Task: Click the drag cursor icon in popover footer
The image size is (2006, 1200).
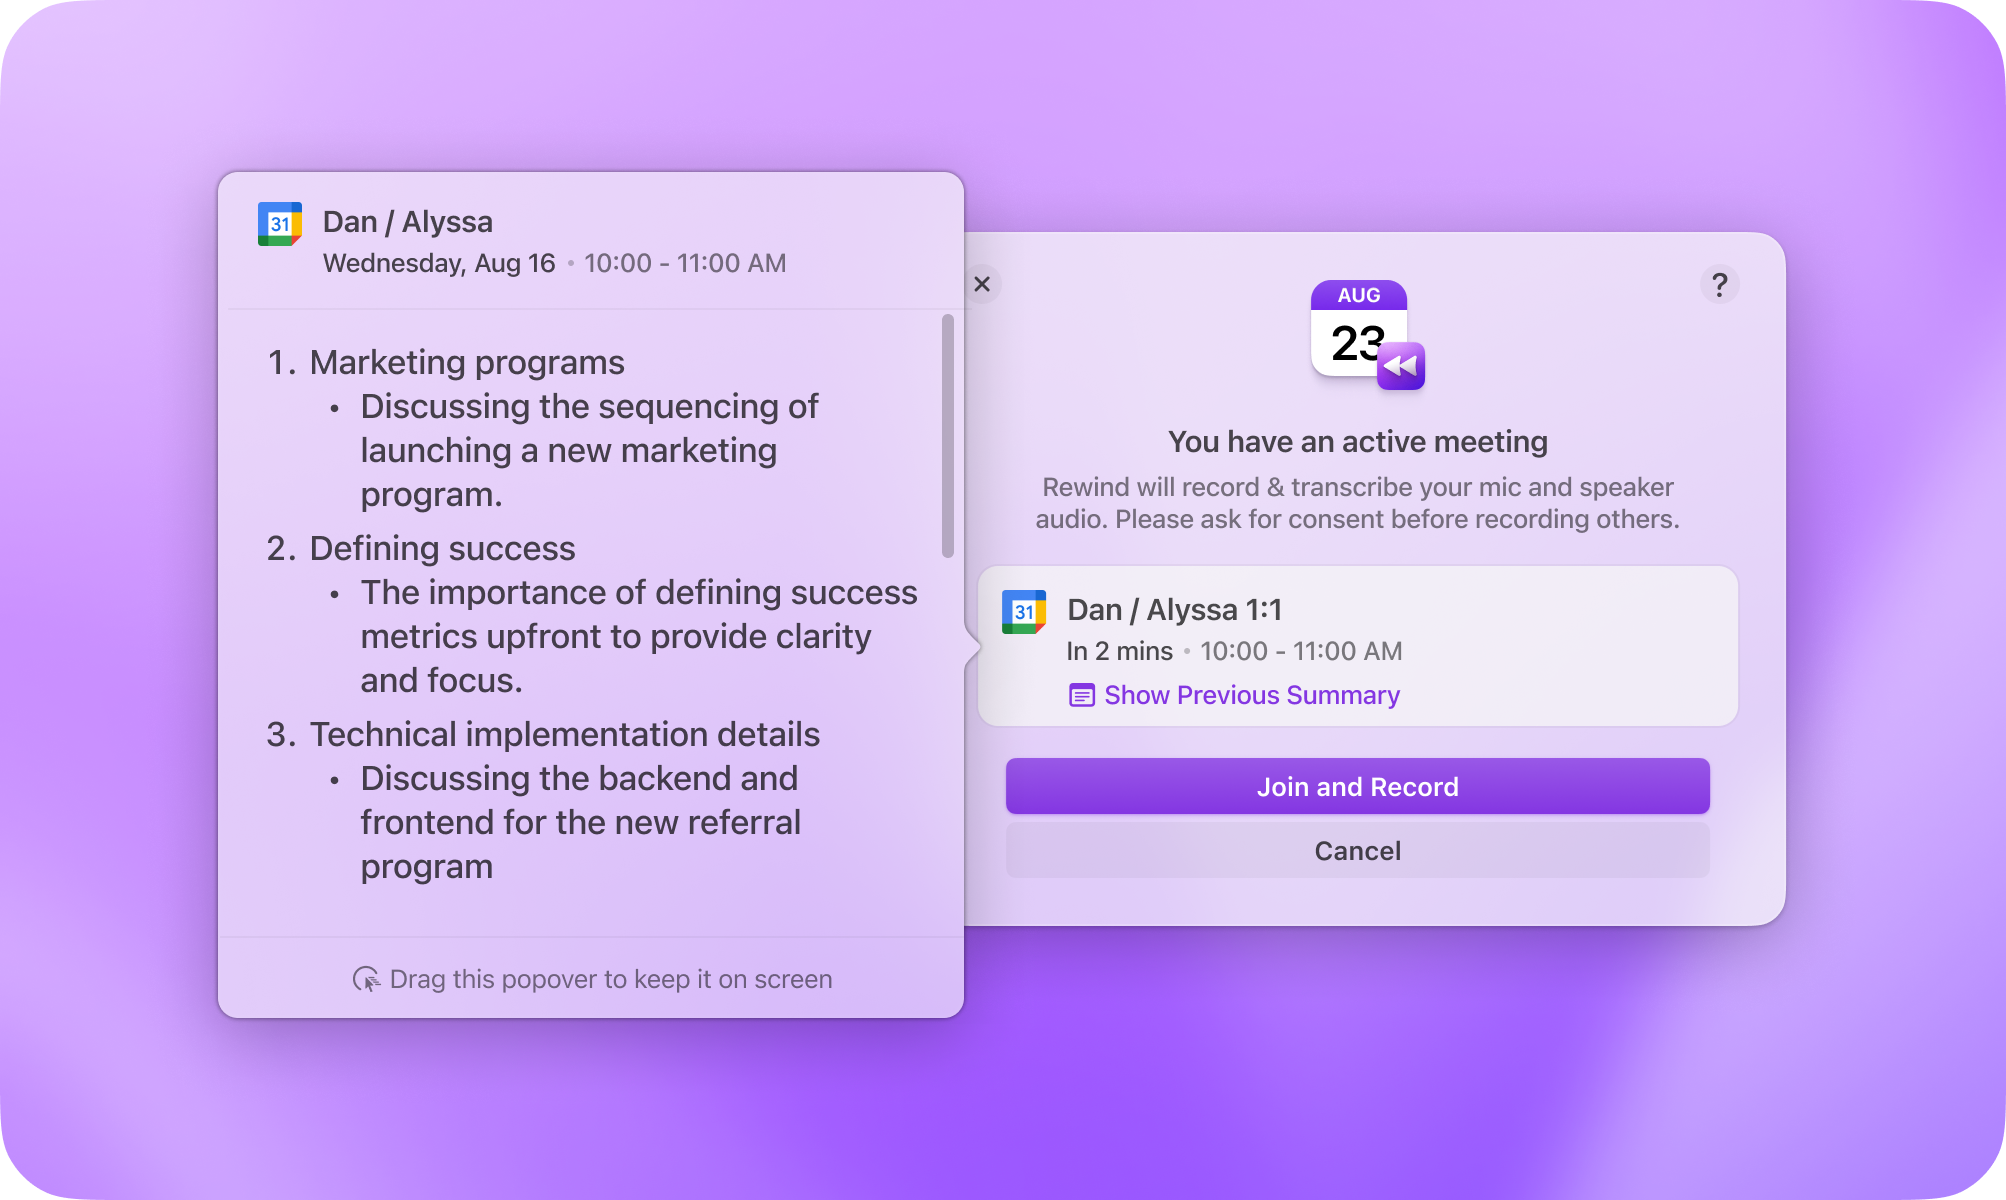Action: 366,979
